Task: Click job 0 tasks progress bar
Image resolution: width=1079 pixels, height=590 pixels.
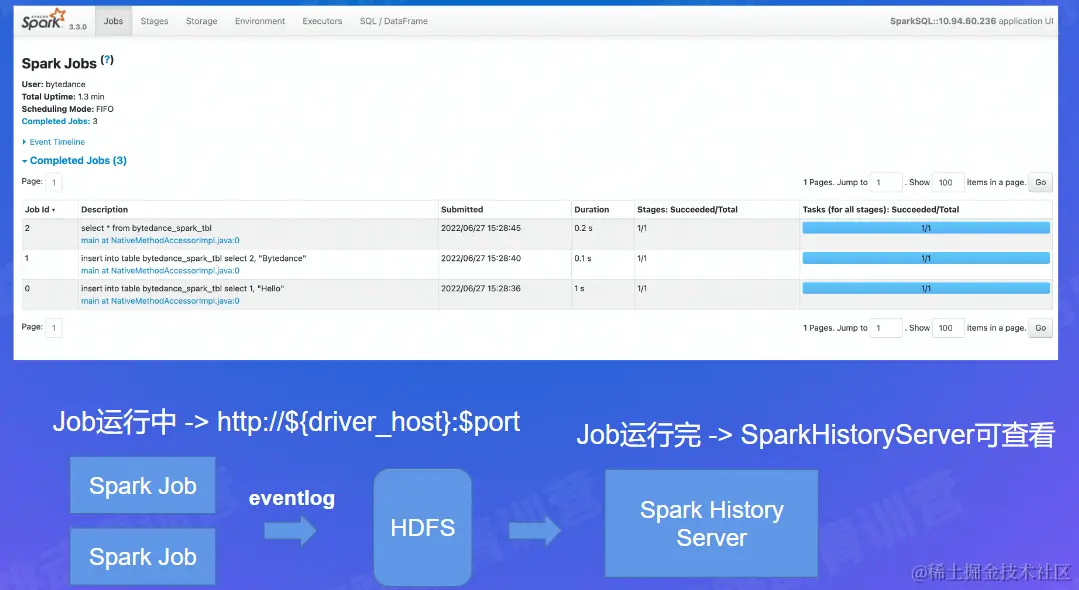Action: pos(926,288)
